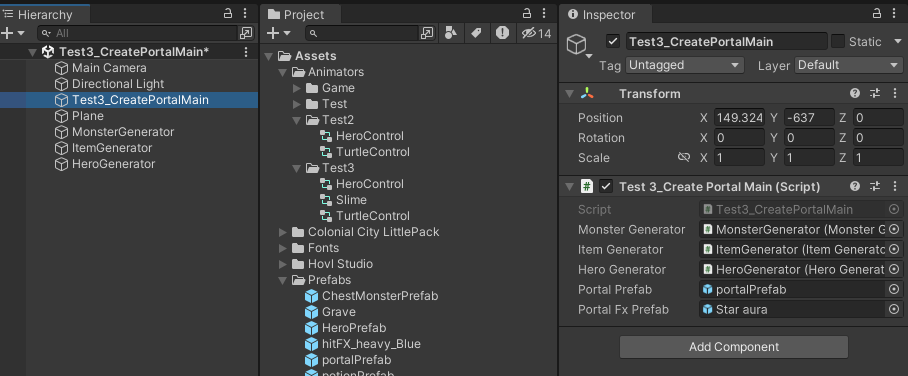
Task: Collapse the Animators folder
Action: [x=283, y=72]
